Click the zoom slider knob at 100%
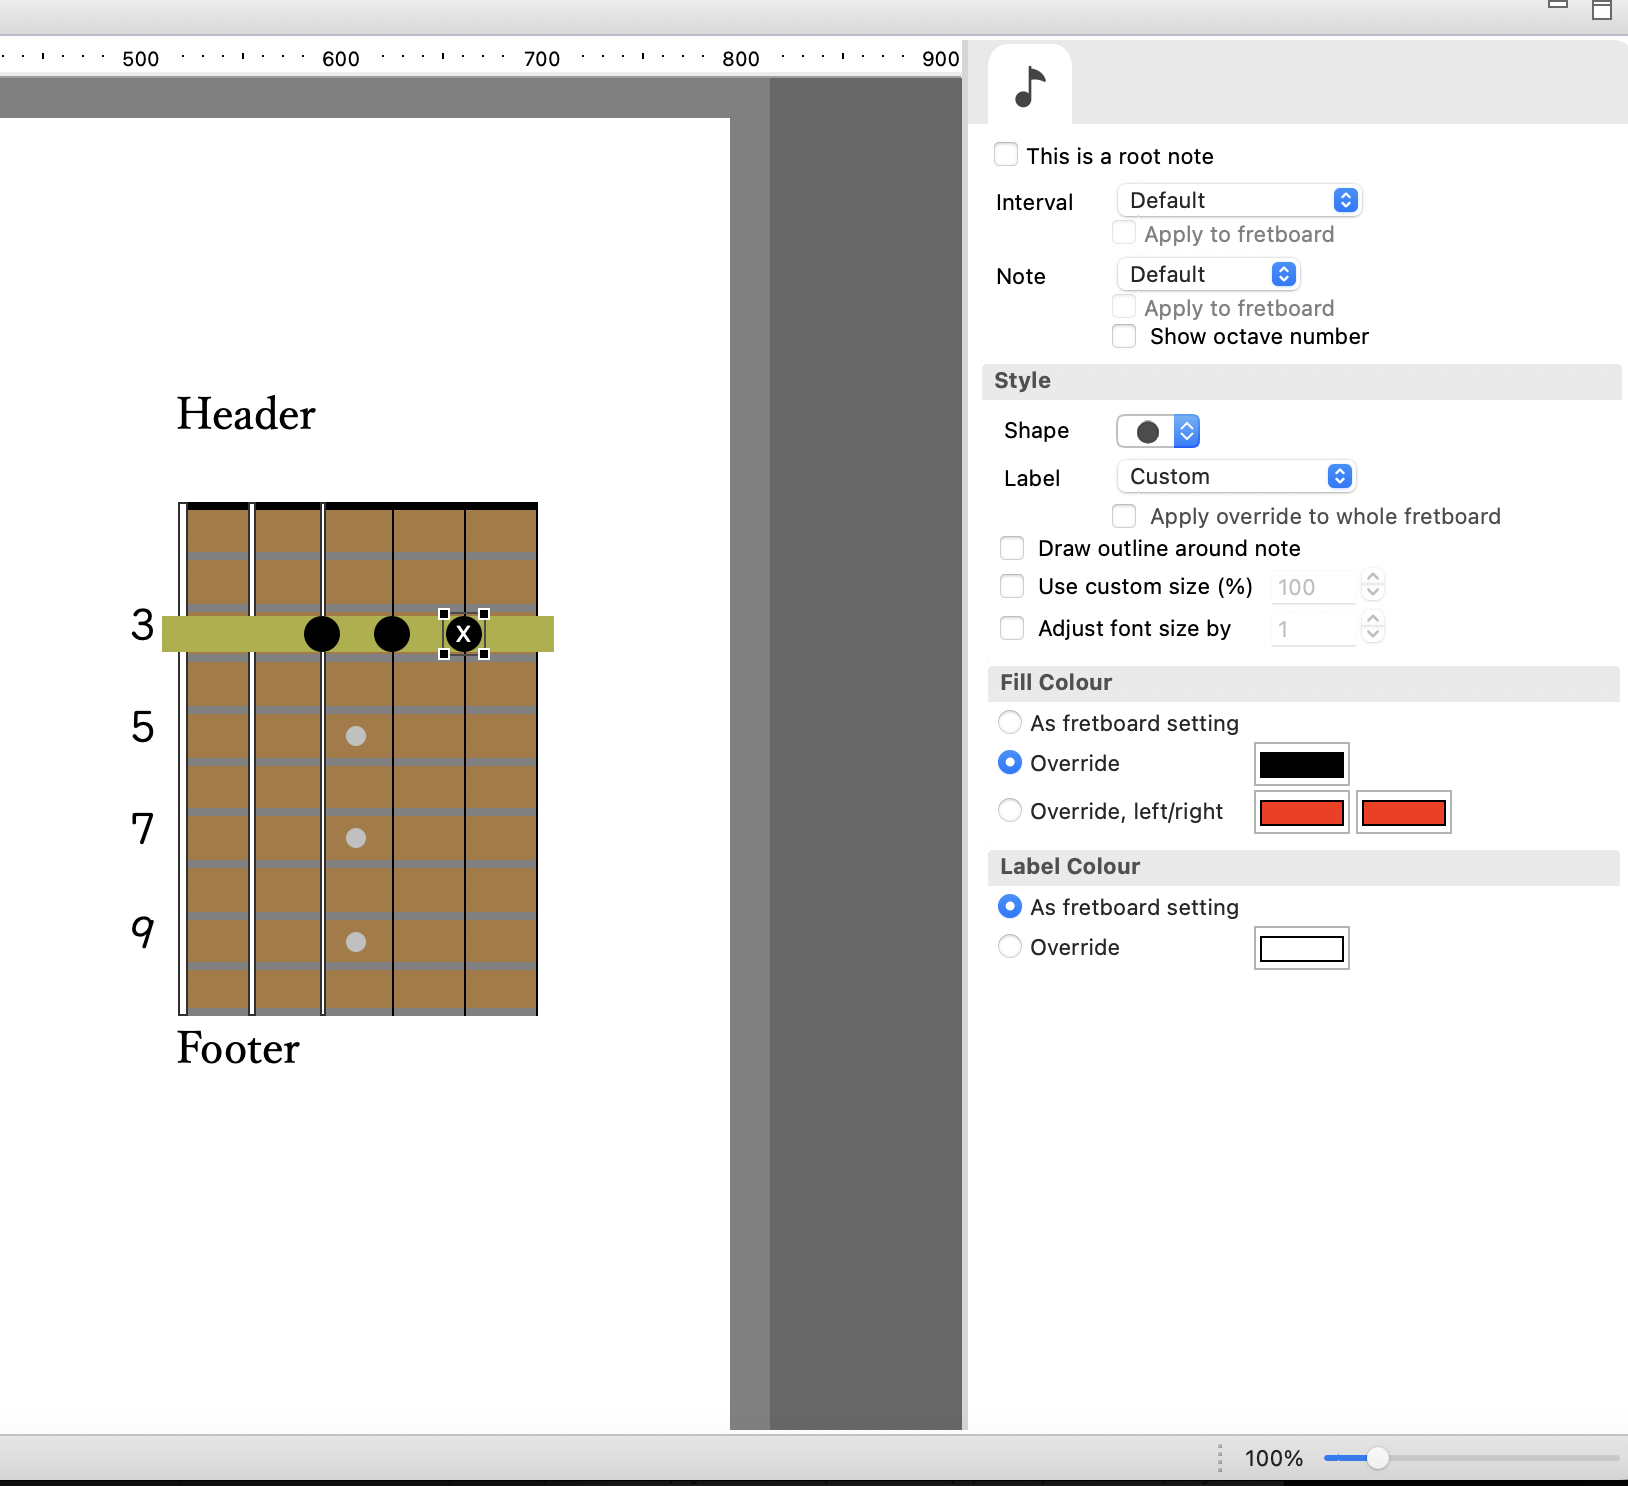 (x=1378, y=1458)
